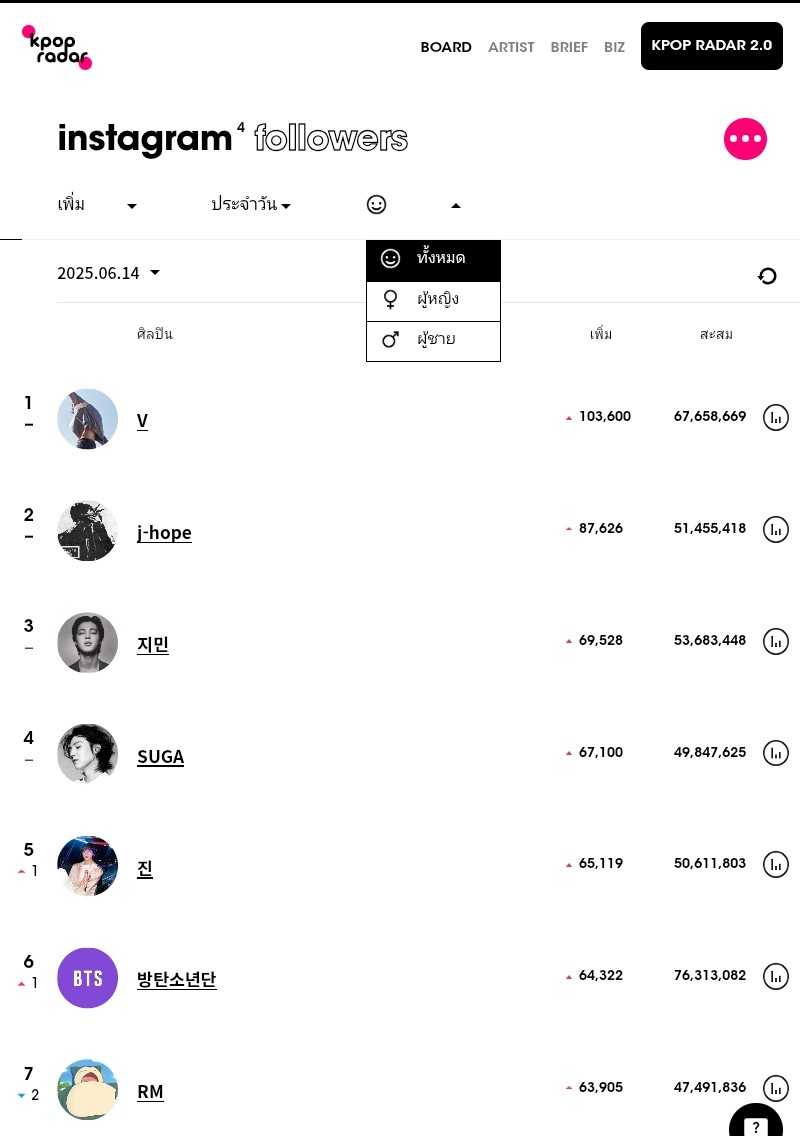Select the ผู้หญิง (female) filter option
Screen dimensions: 800x1136
coord(433,301)
